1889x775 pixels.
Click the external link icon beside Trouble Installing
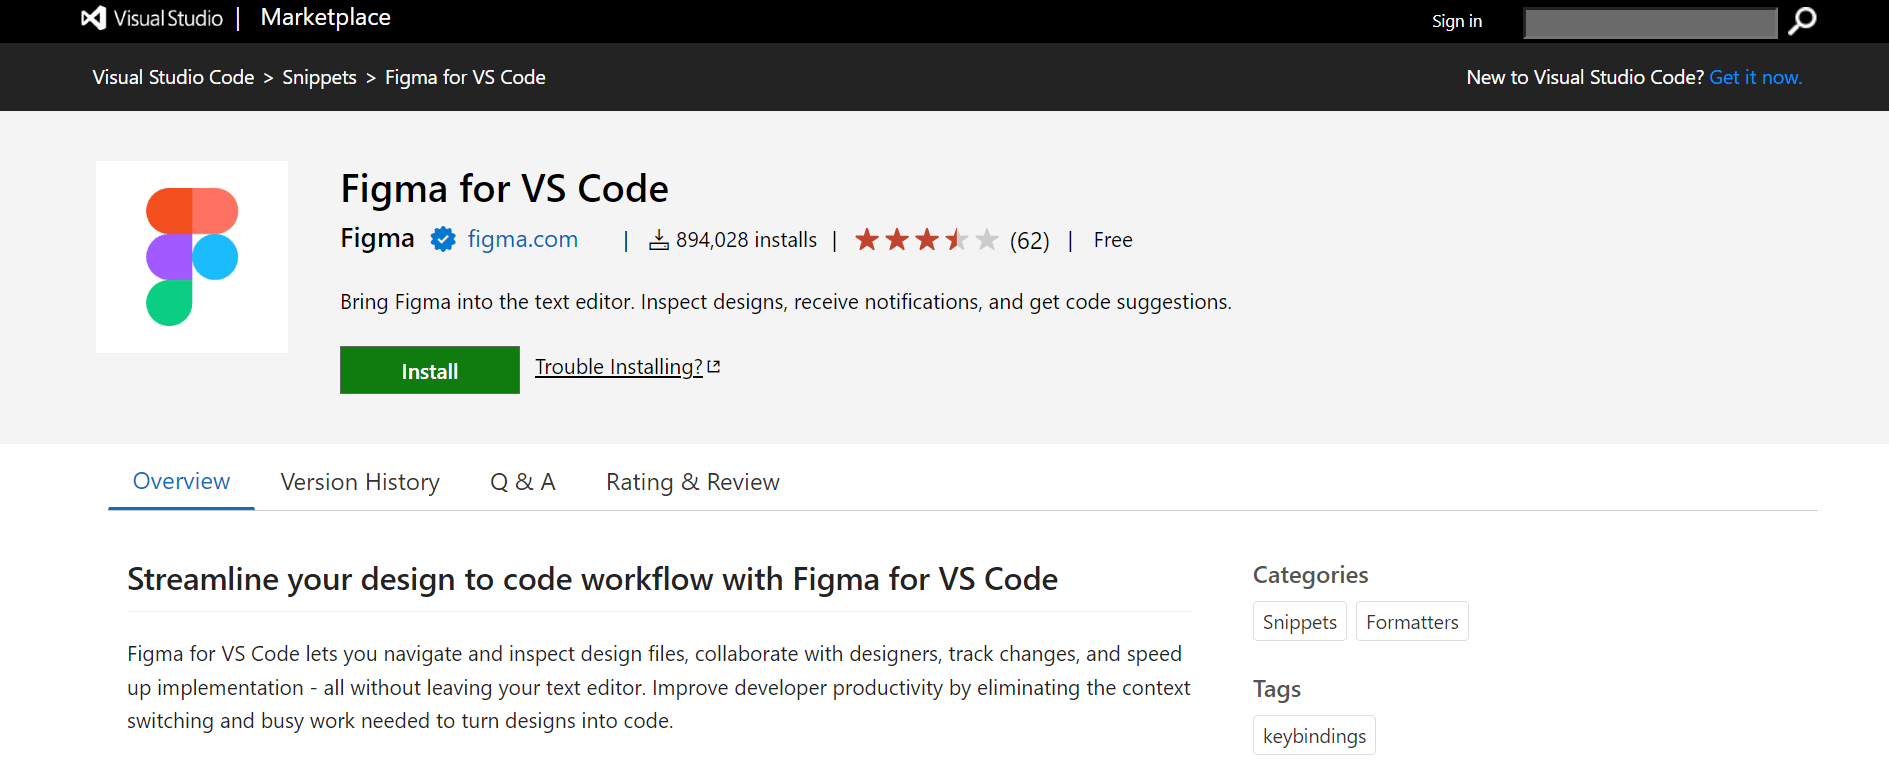(714, 367)
